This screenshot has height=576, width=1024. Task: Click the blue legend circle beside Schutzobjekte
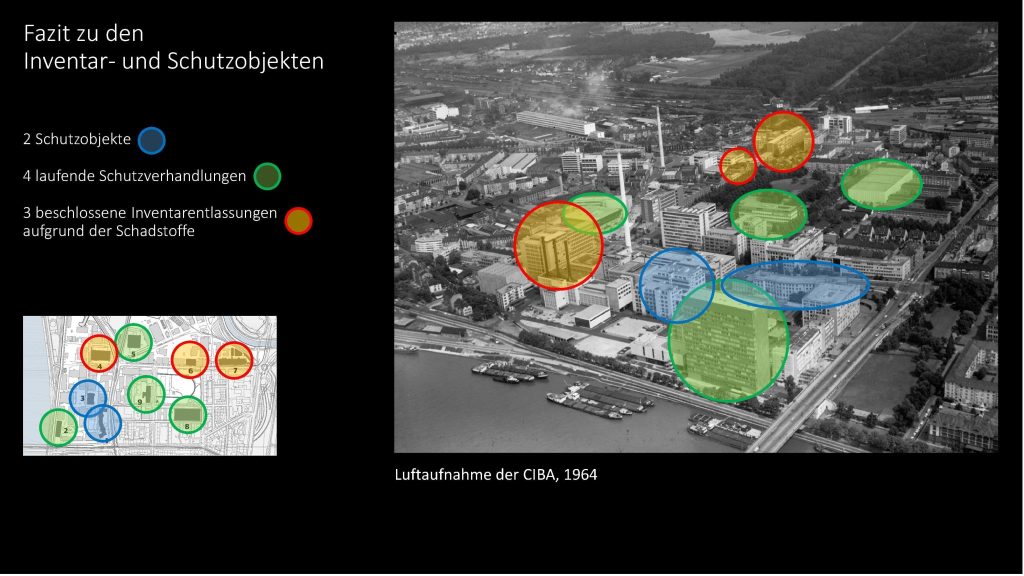(x=152, y=141)
